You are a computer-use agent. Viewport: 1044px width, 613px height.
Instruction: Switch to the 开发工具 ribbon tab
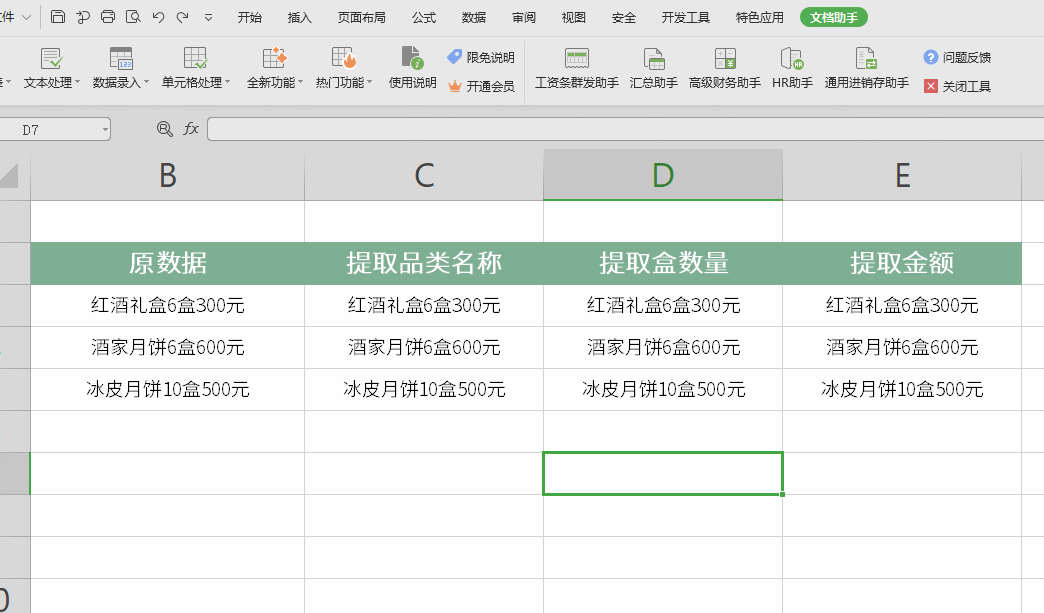coord(686,17)
